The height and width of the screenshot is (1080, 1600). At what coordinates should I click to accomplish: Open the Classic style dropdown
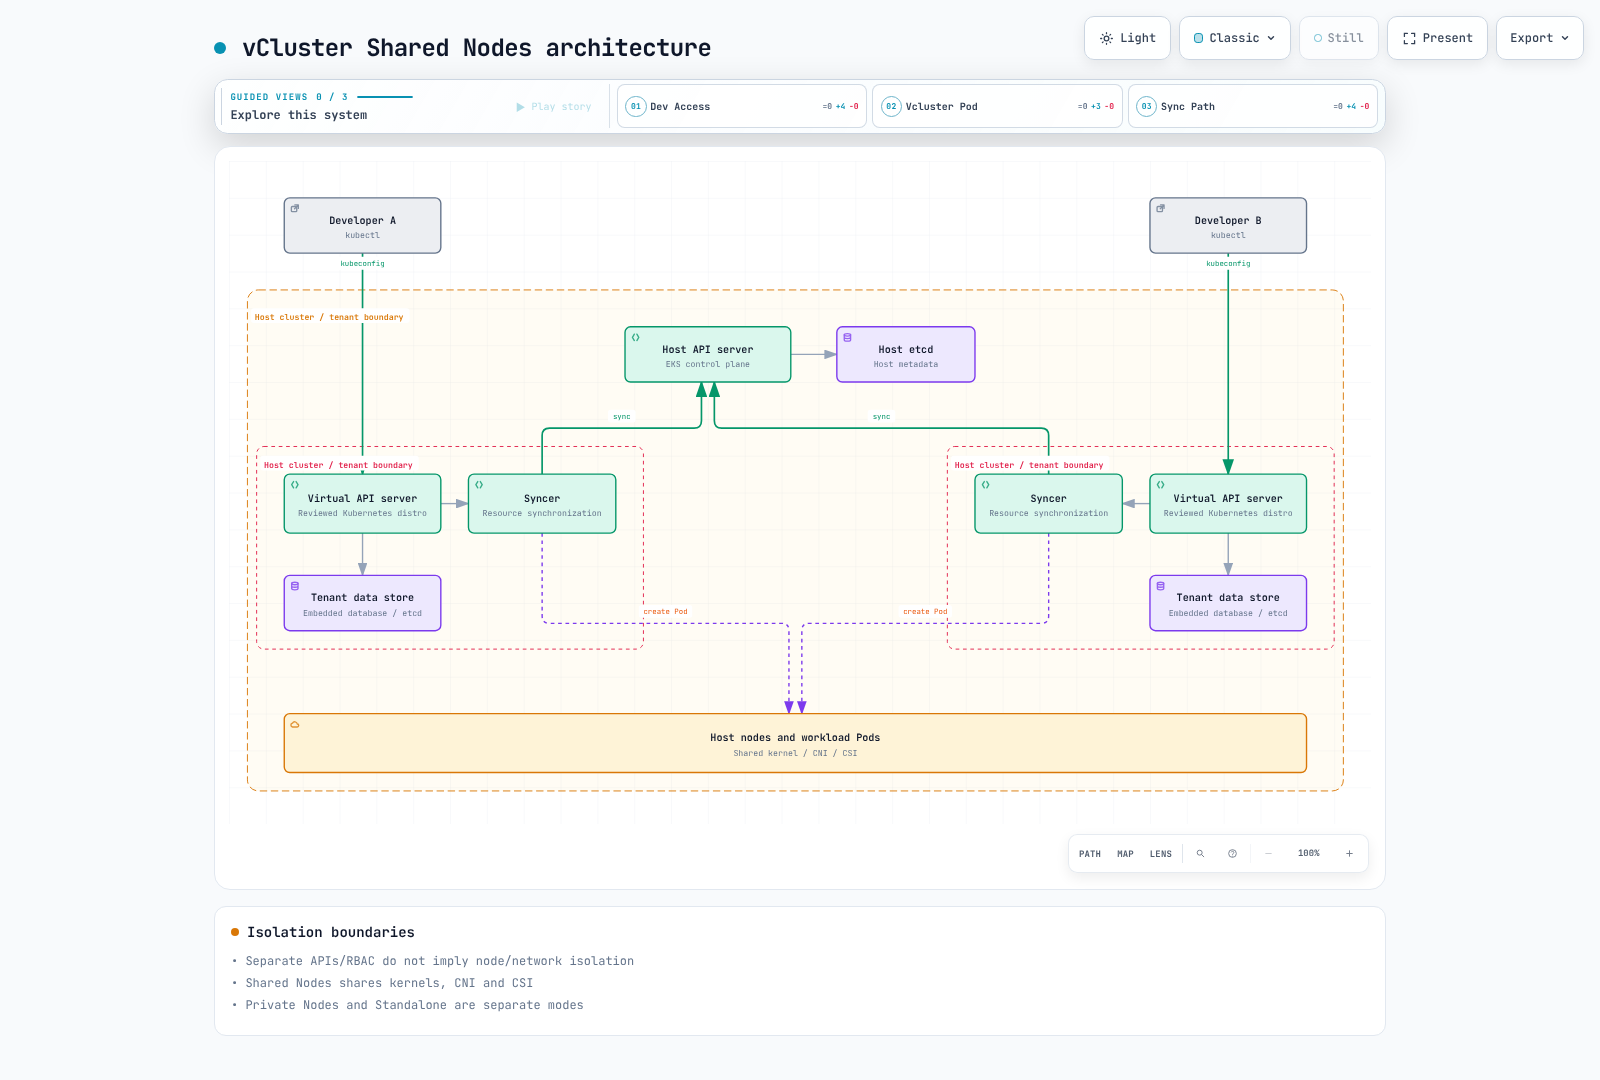click(x=1235, y=38)
